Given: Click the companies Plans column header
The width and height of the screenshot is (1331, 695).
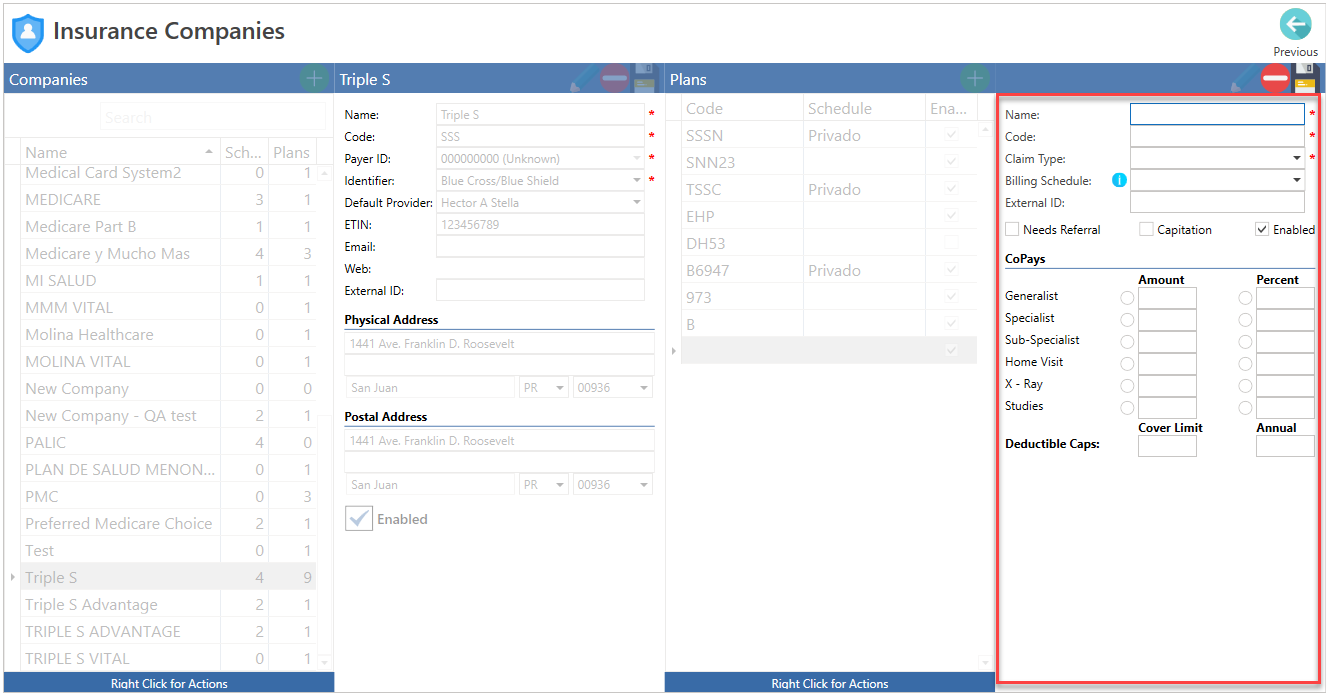Looking at the screenshot, I should tap(291, 152).
